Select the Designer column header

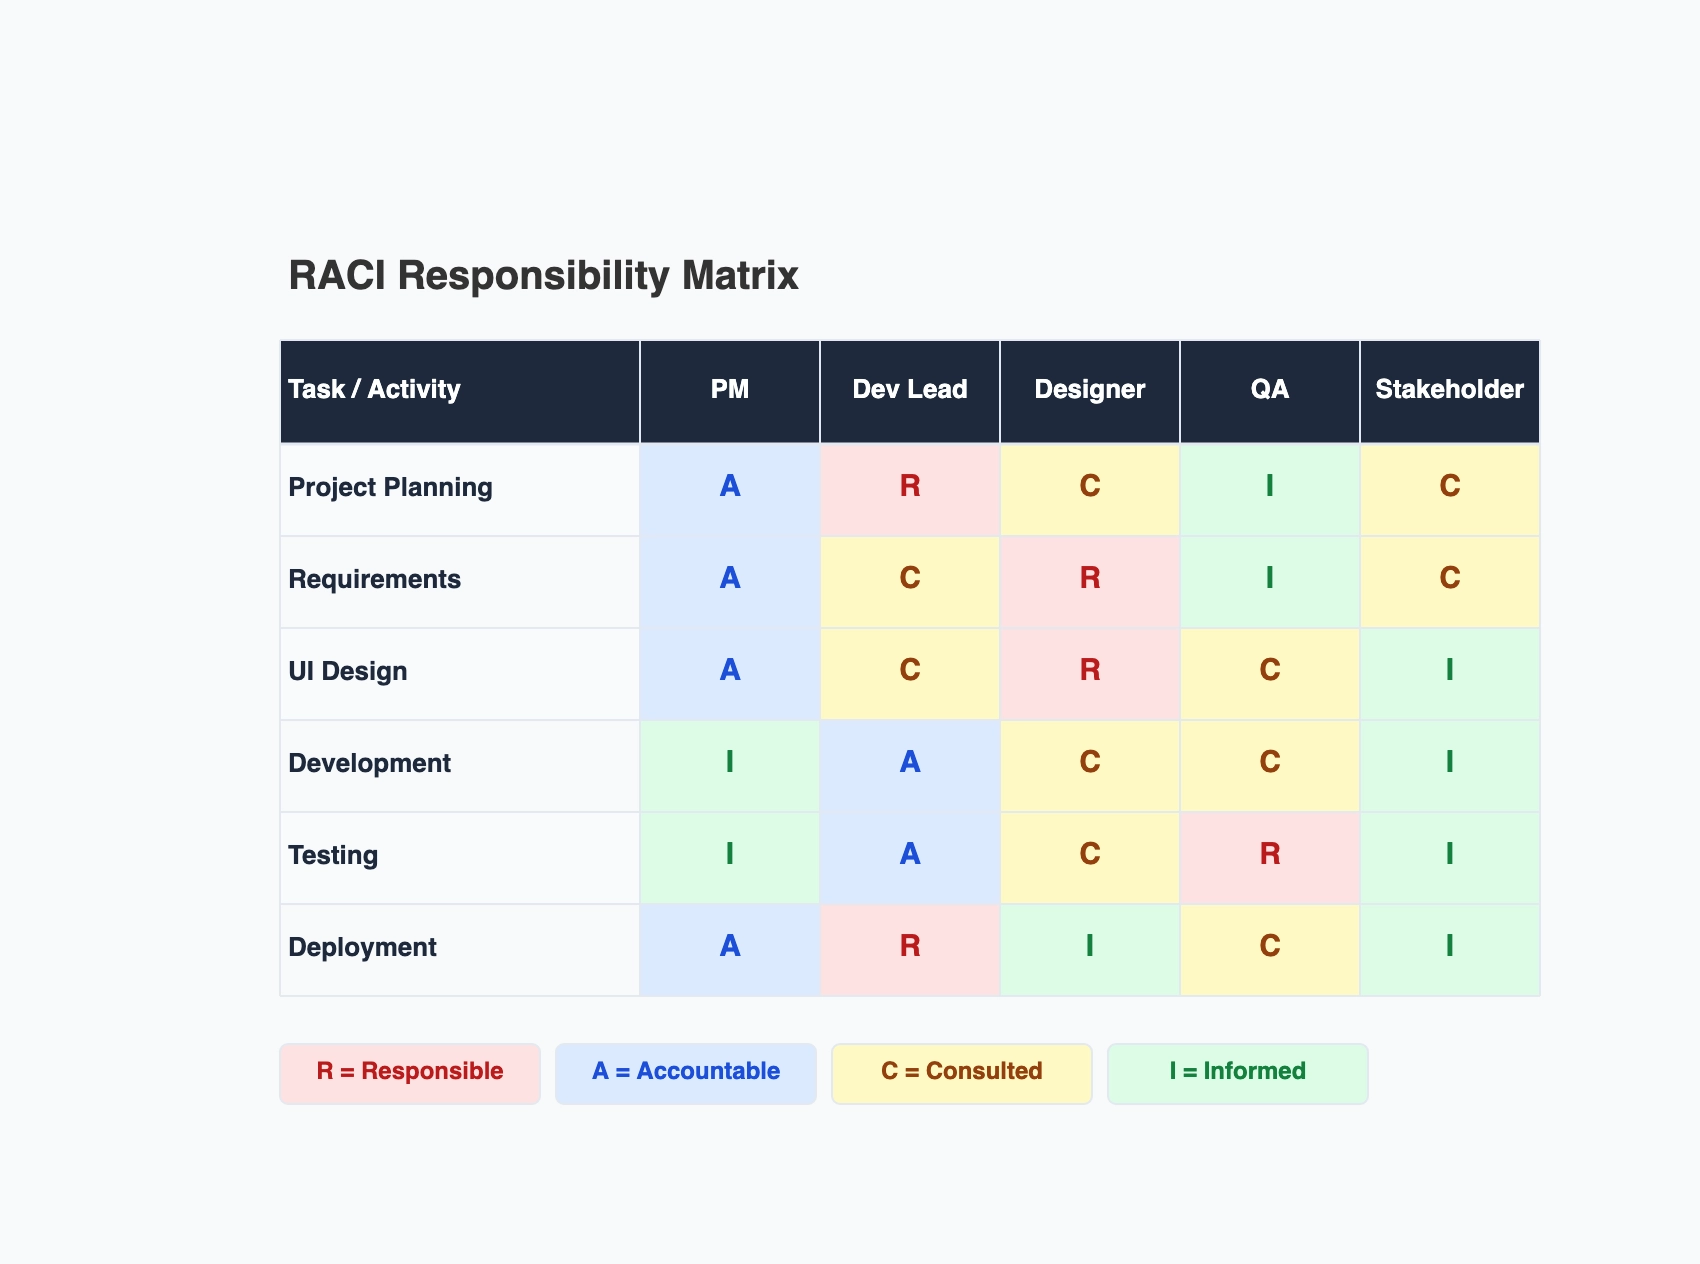point(1089,390)
